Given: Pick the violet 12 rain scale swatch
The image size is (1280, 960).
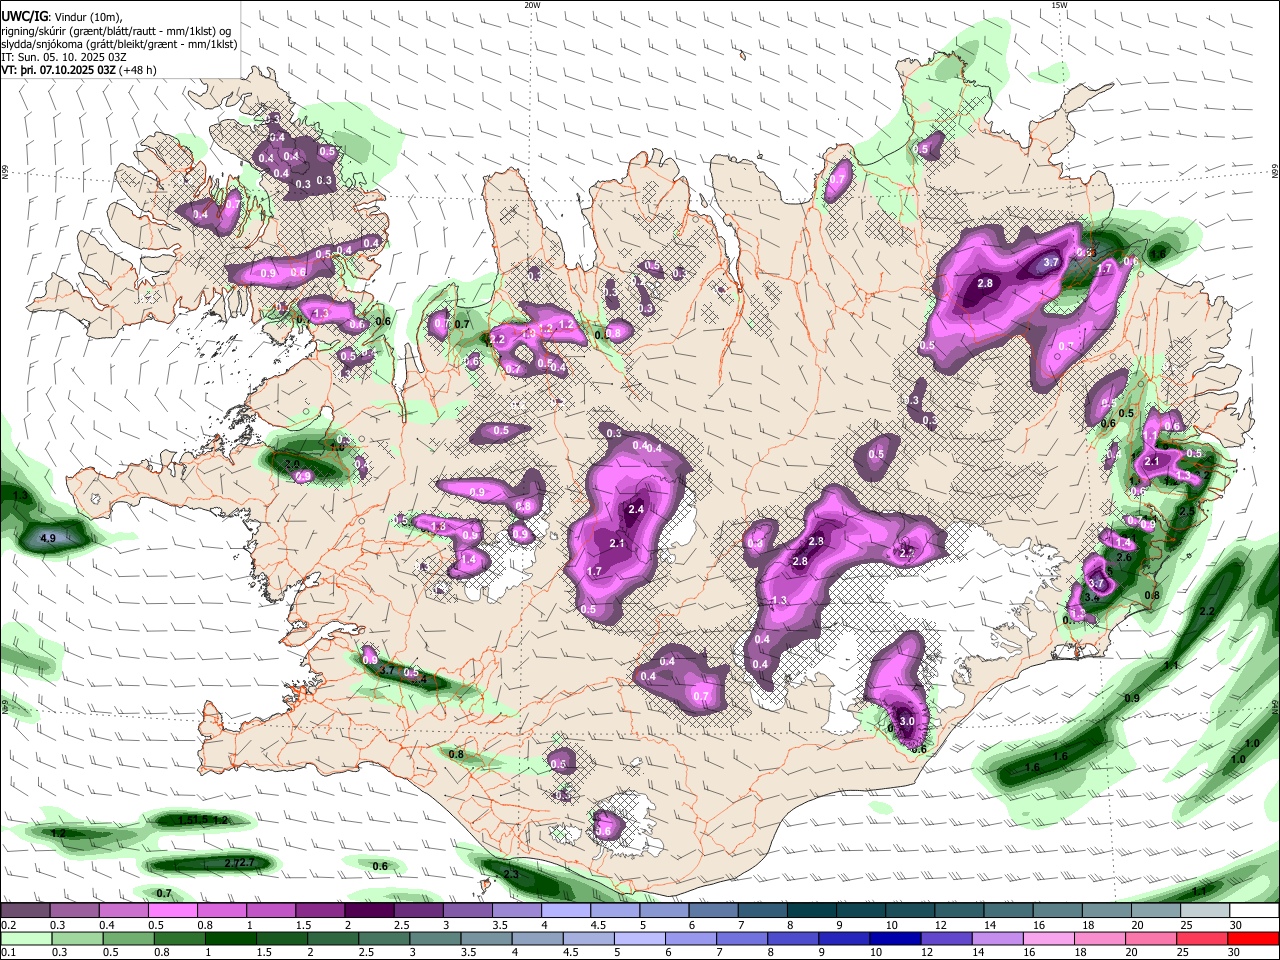Looking at the screenshot, I should [x=946, y=938].
